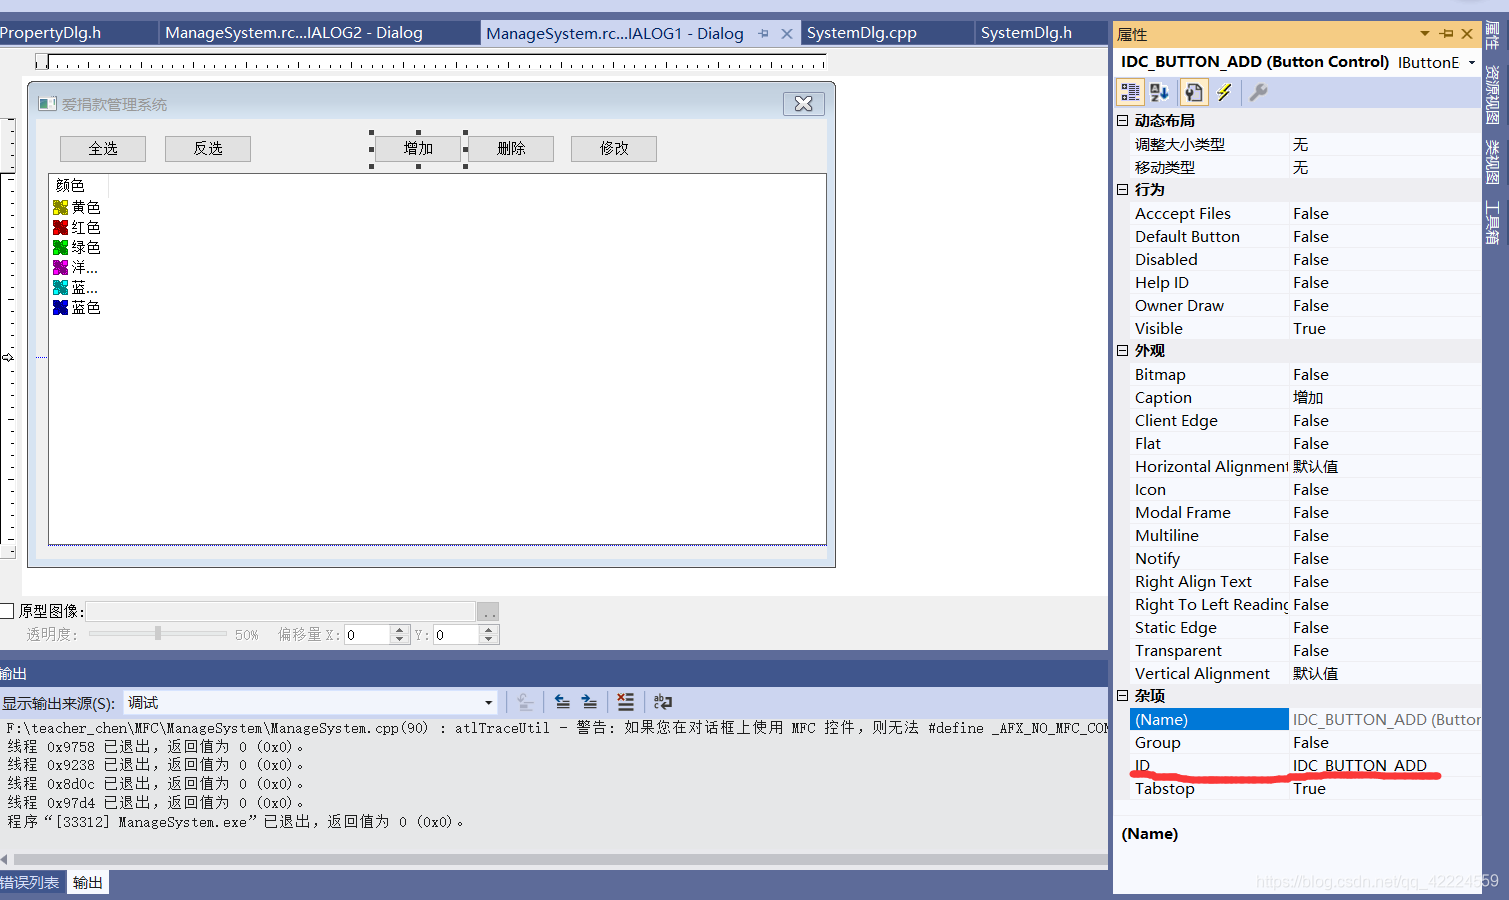Switch to the PropertyDlg.h tab

coord(50,33)
